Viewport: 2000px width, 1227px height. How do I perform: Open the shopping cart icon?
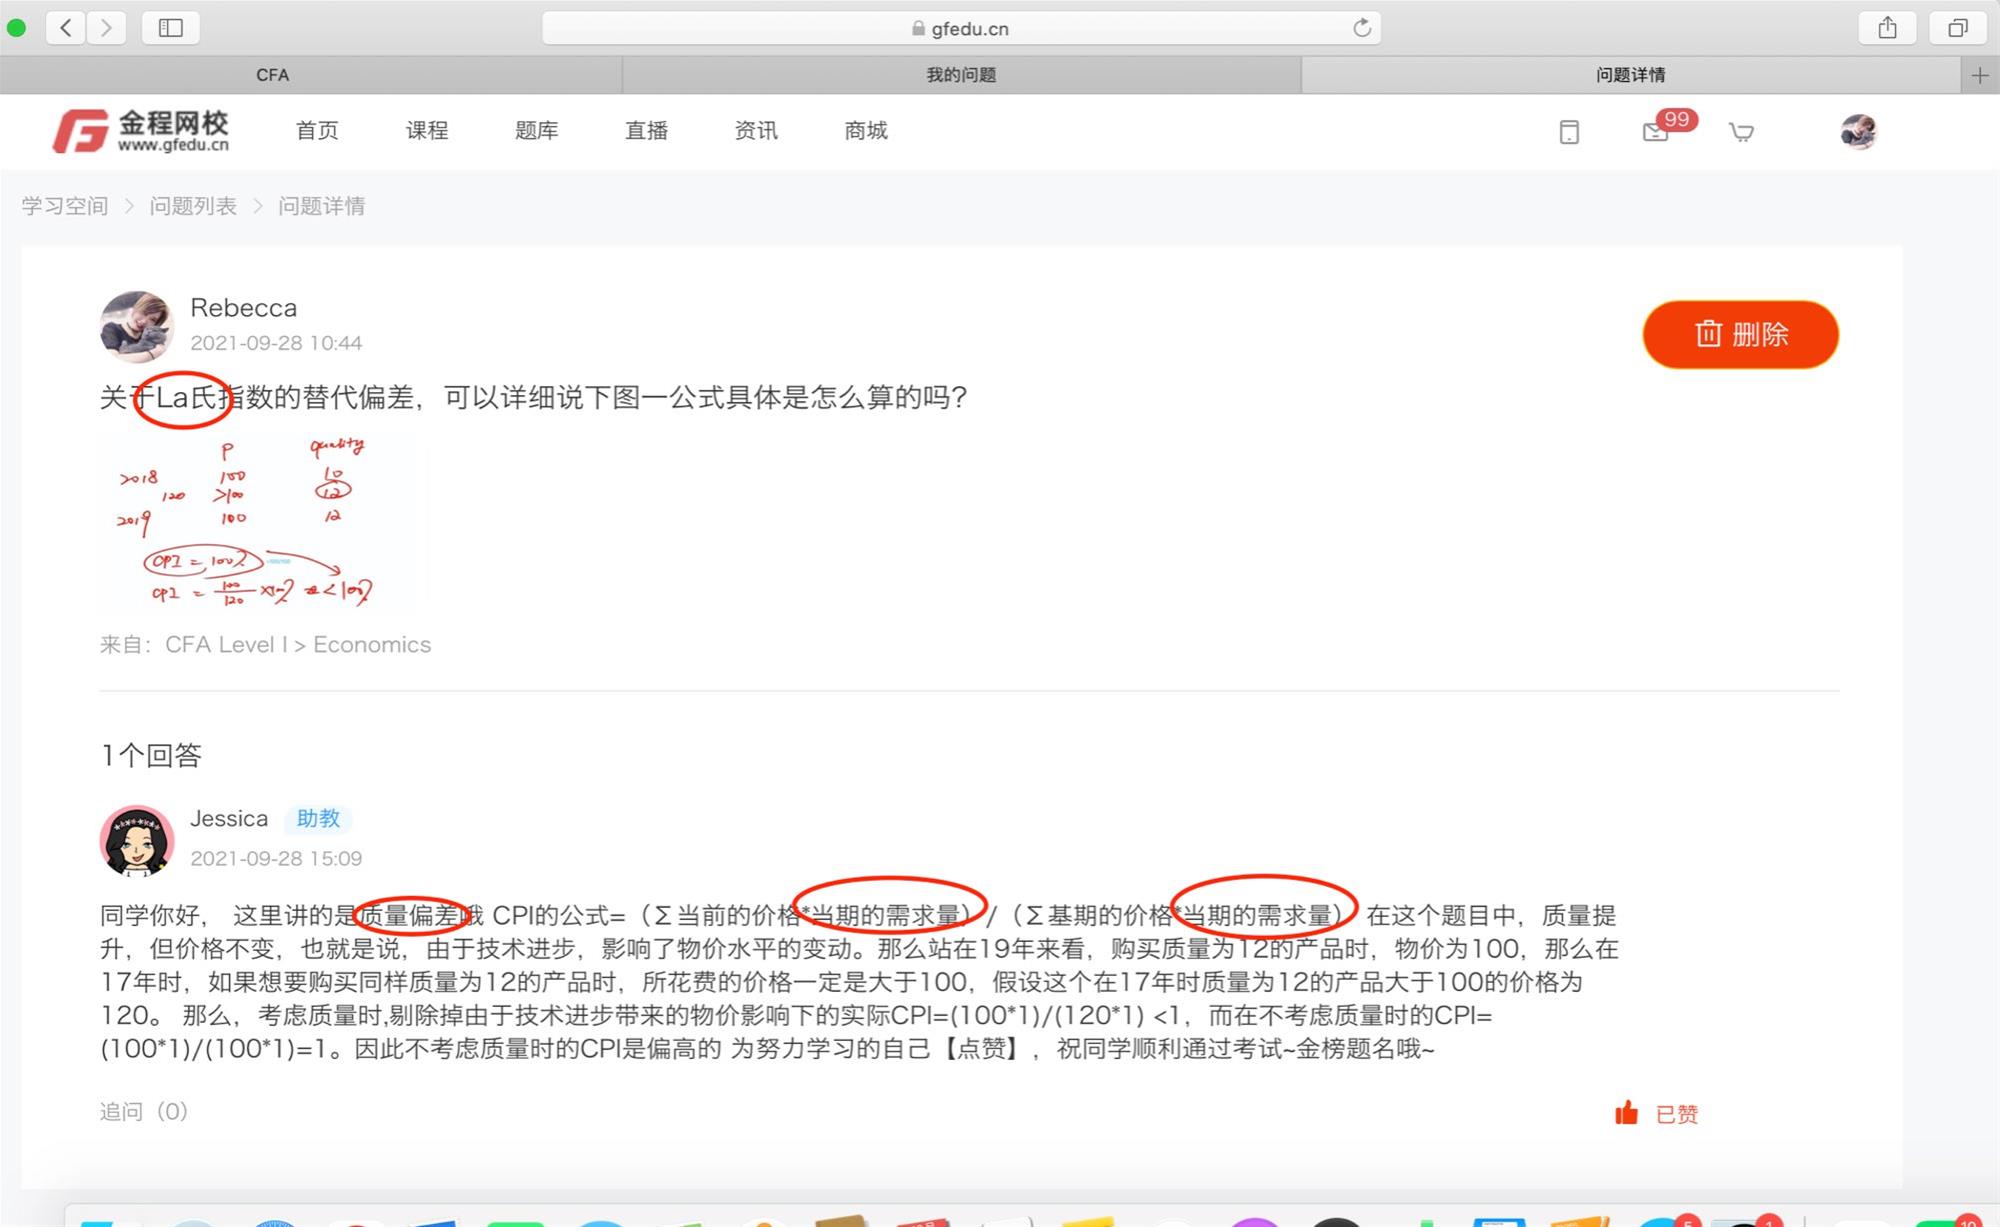(x=1741, y=132)
